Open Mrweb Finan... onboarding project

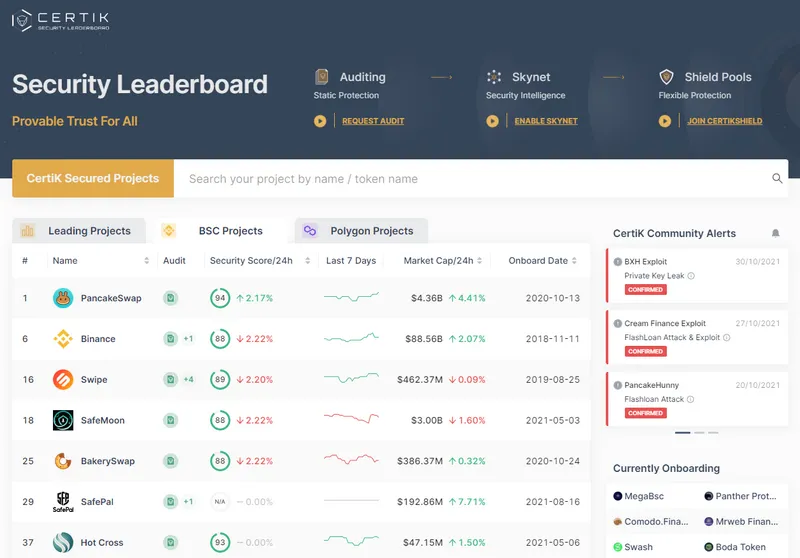741,522
